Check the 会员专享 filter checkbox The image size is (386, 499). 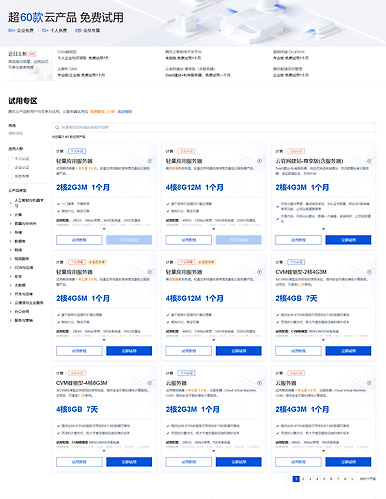10,176
